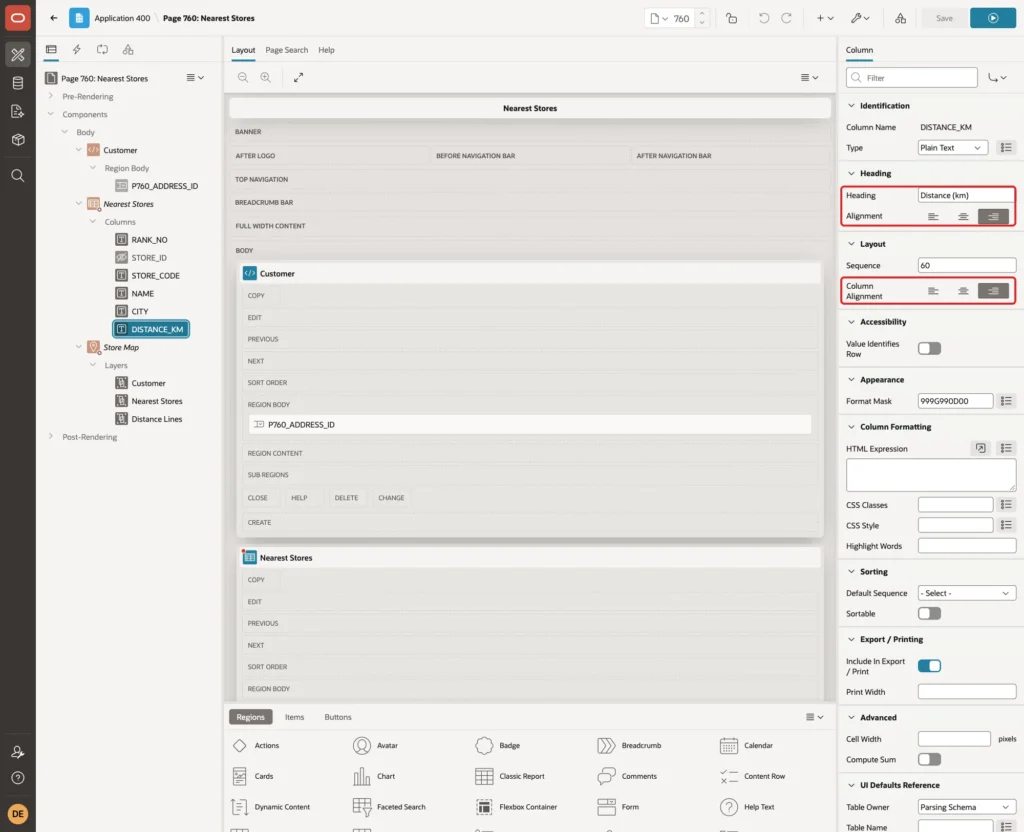
Task: Open the lock page icon
Action: [731, 18]
